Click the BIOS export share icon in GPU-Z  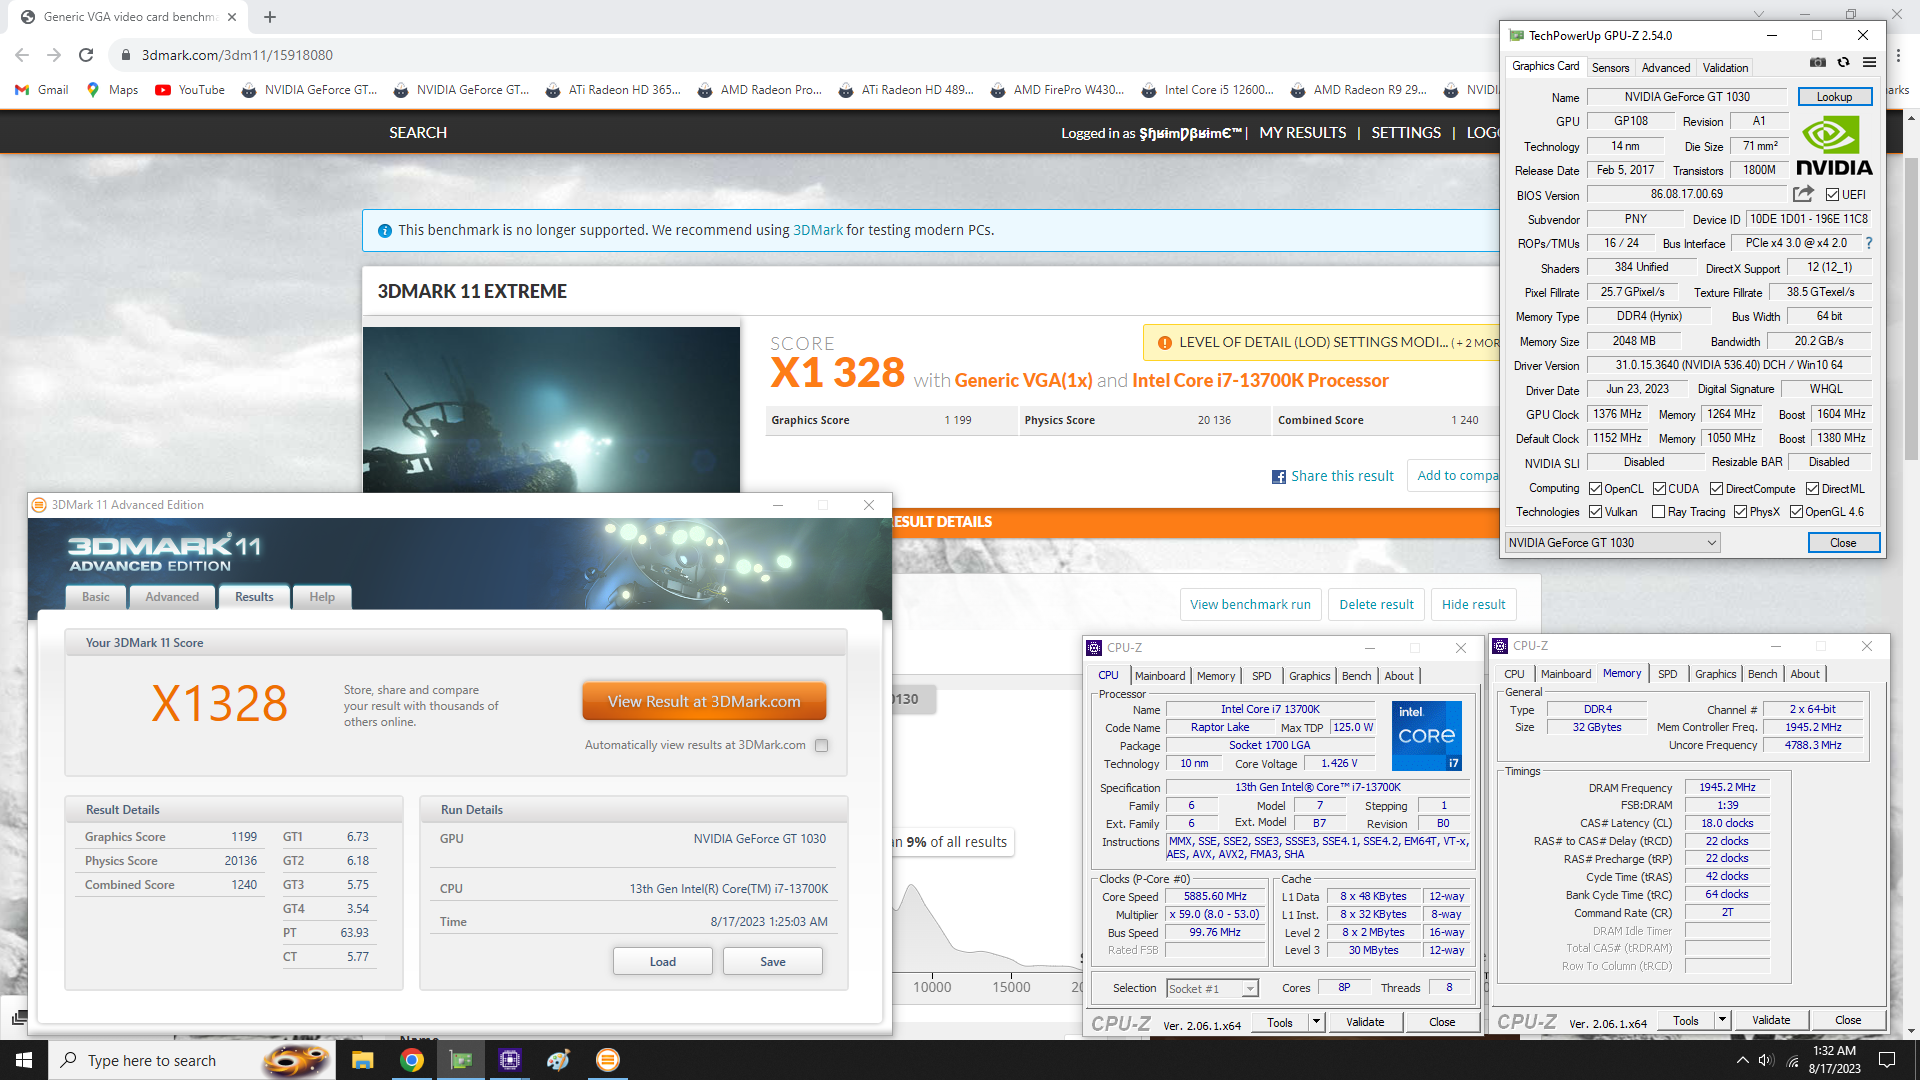pyautogui.click(x=1803, y=194)
